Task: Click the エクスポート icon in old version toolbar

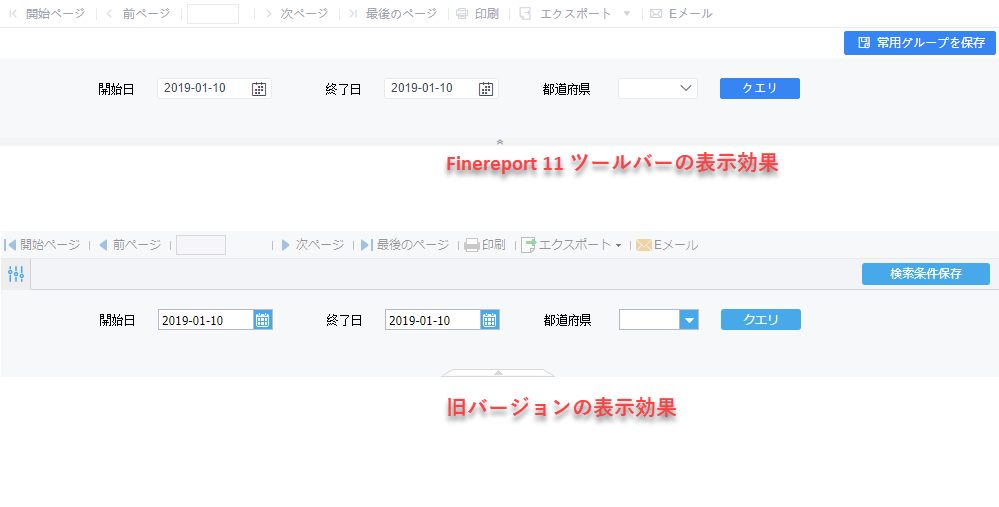Action: 529,245
